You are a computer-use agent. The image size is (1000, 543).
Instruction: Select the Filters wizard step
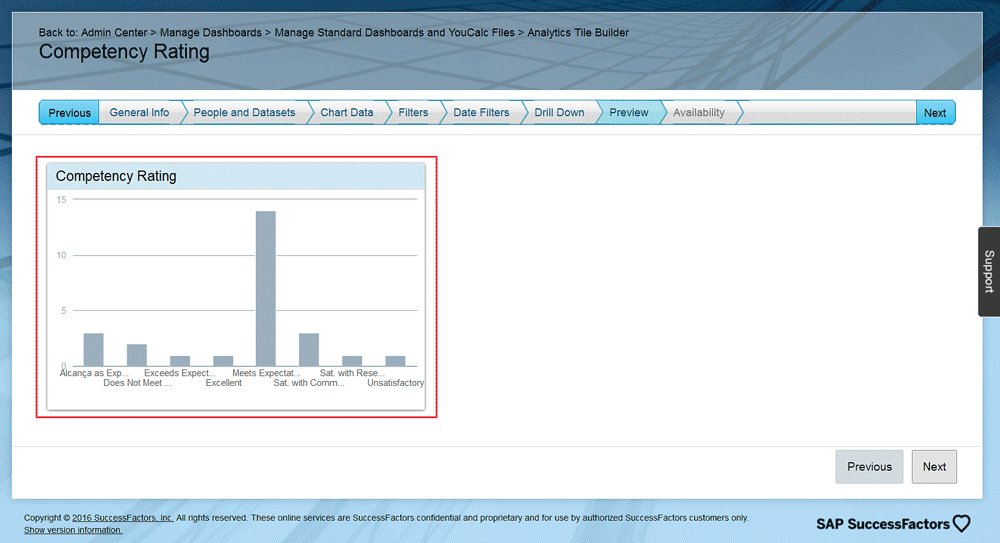[413, 113]
